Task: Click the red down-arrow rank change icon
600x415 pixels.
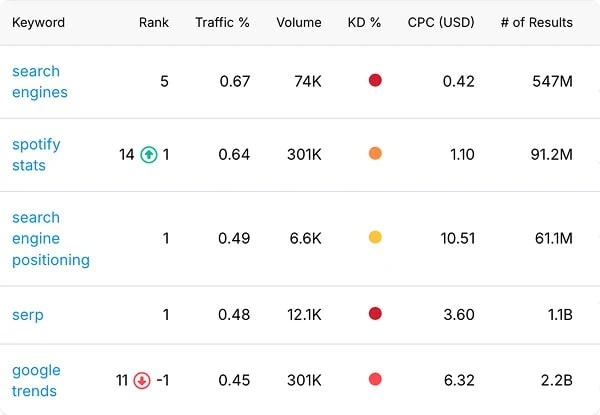Action: (142, 381)
